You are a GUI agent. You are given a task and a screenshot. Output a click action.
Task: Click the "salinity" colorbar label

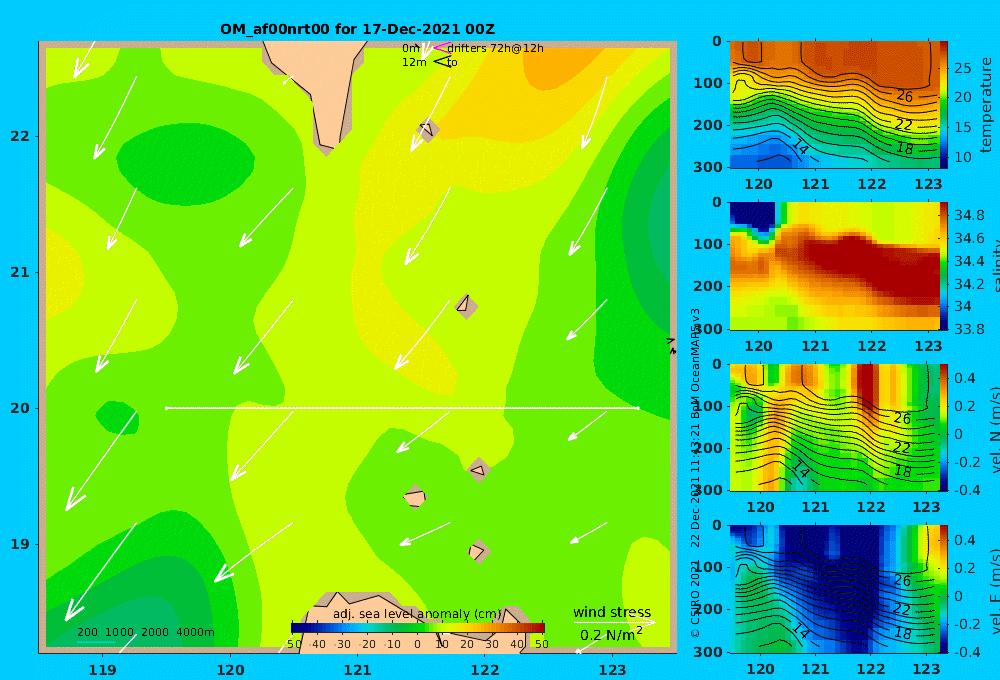coord(996,266)
